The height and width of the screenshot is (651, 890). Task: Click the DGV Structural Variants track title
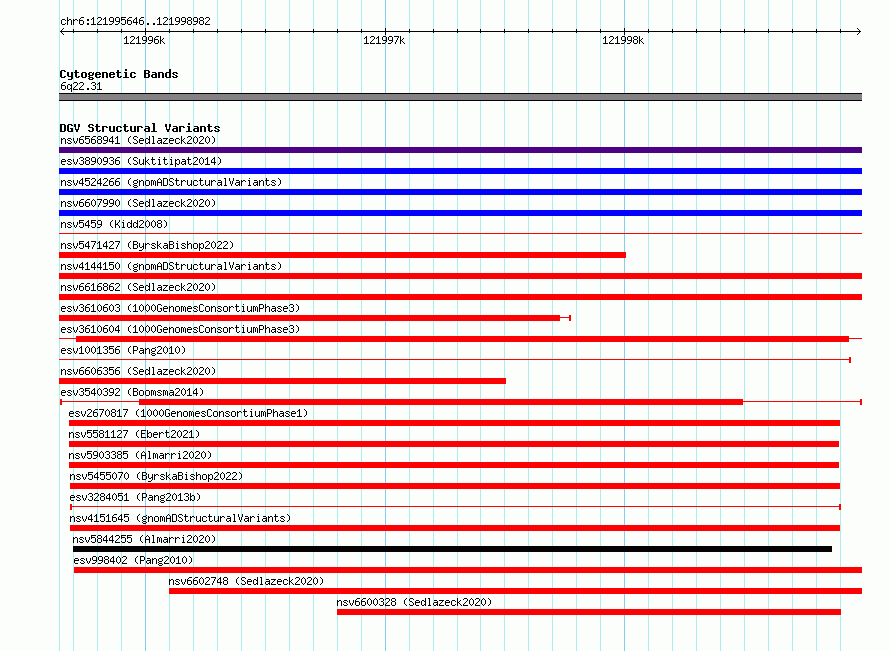[x=140, y=128]
